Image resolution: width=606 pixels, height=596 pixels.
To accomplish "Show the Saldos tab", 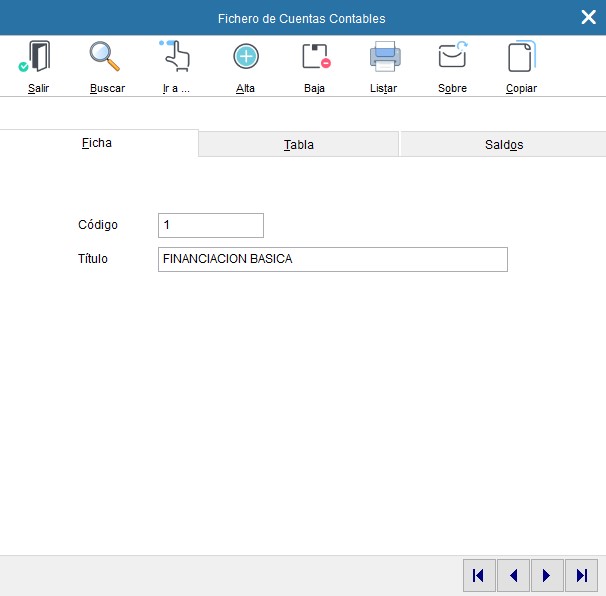I will (x=503, y=145).
